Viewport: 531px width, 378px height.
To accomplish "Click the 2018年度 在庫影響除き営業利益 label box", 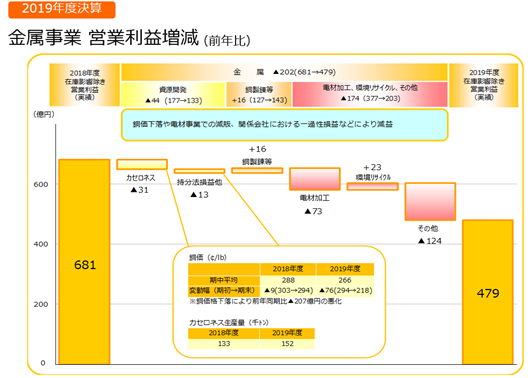I will pyautogui.click(x=85, y=85).
